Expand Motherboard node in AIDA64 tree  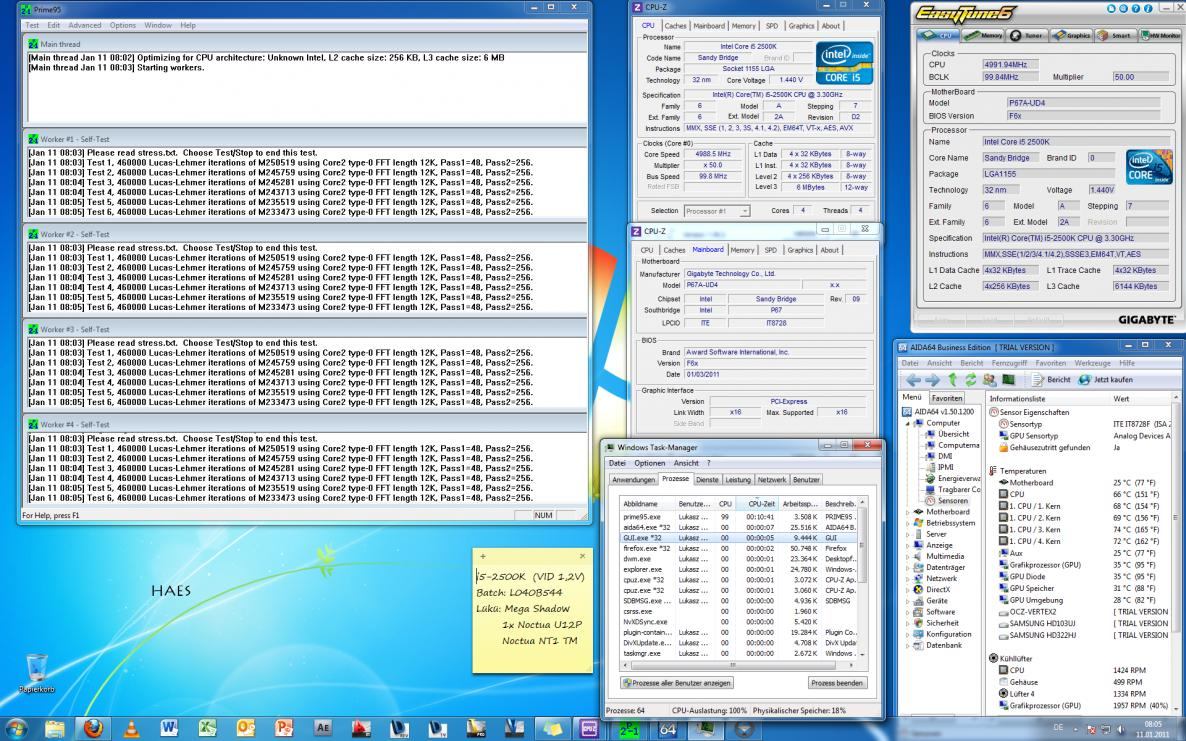pos(908,512)
